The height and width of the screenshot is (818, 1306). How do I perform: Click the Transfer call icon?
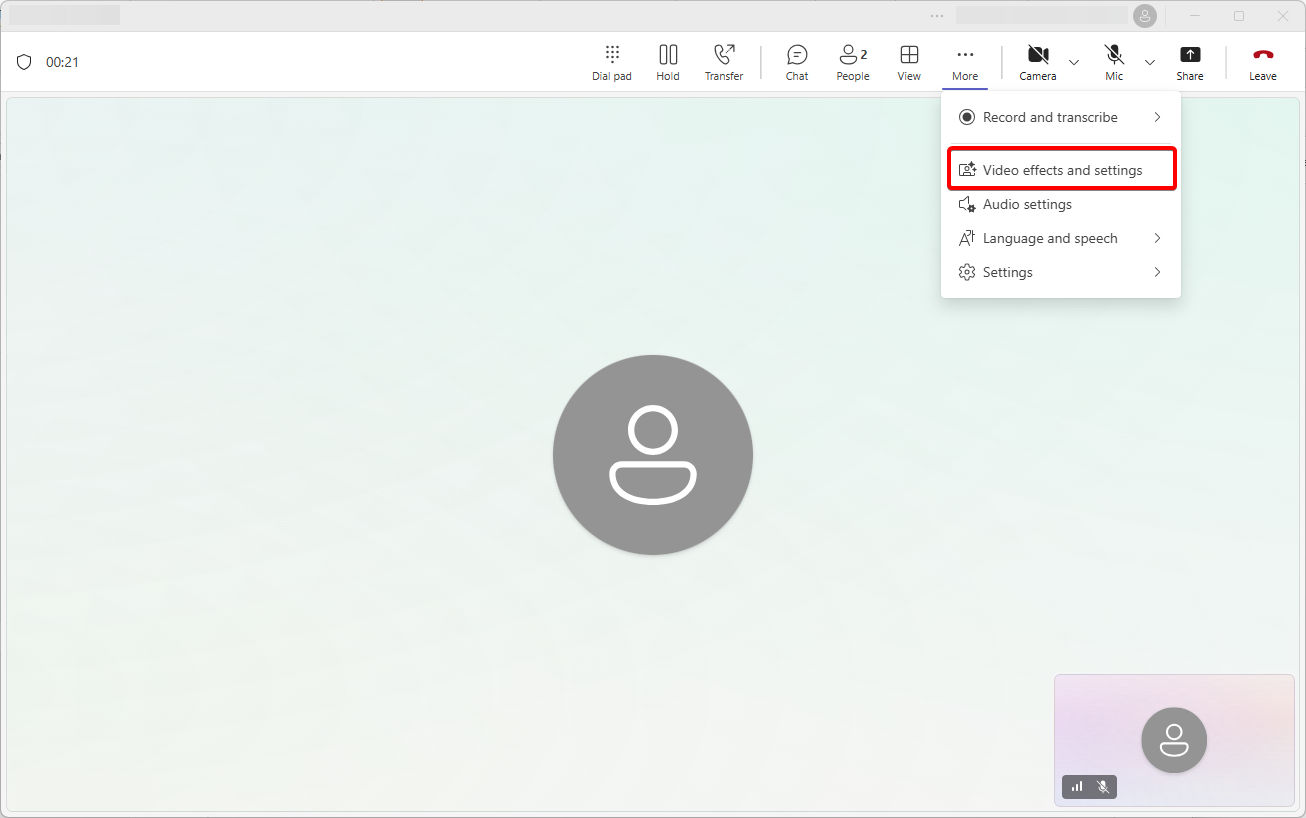pyautogui.click(x=724, y=62)
